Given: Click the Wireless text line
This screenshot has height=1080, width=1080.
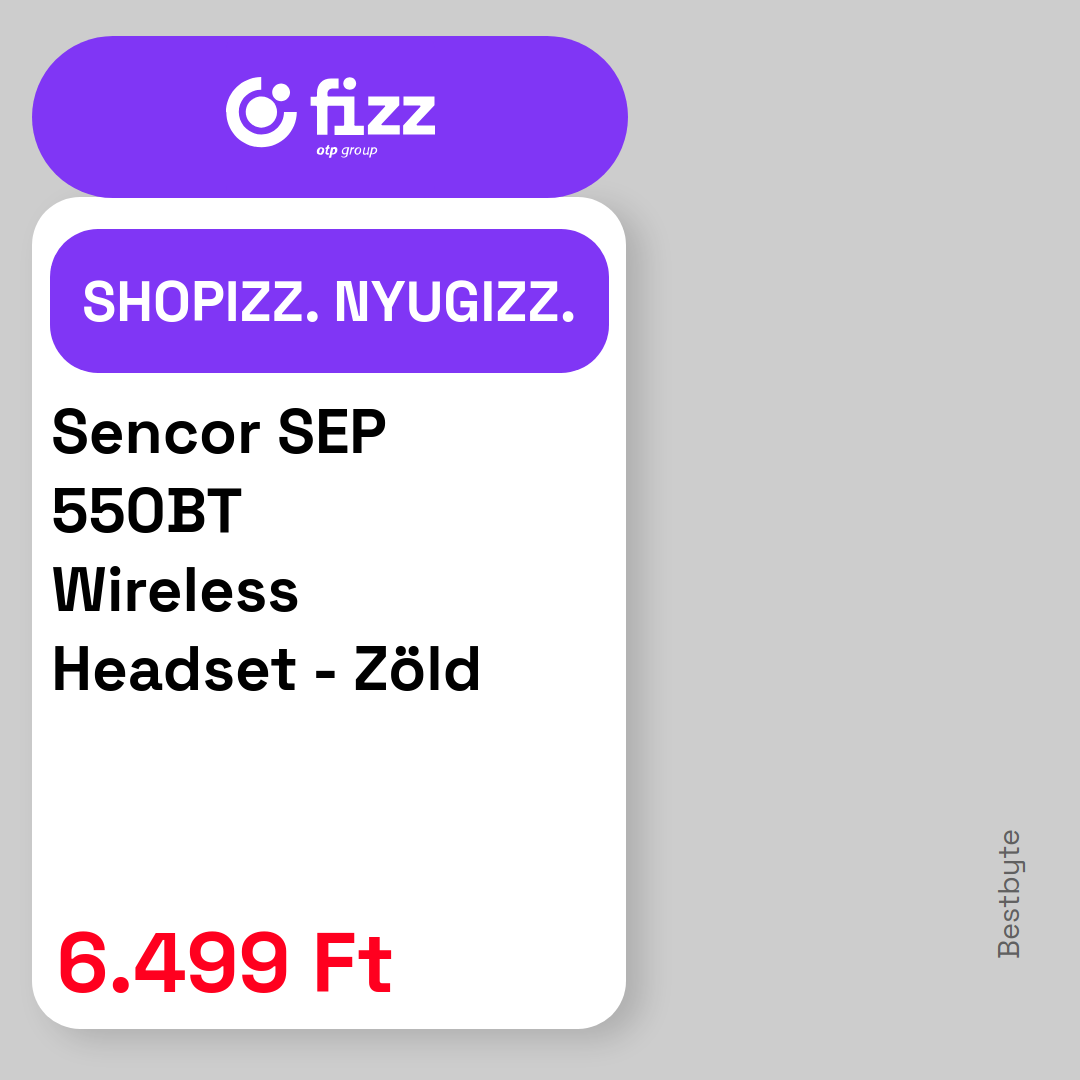Looking at the screenshot, I should pyautogui.click(x=175, y=590).
